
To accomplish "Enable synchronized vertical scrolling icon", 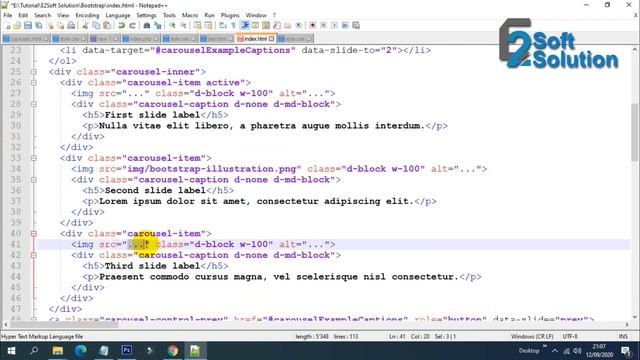I will (198, 25).
